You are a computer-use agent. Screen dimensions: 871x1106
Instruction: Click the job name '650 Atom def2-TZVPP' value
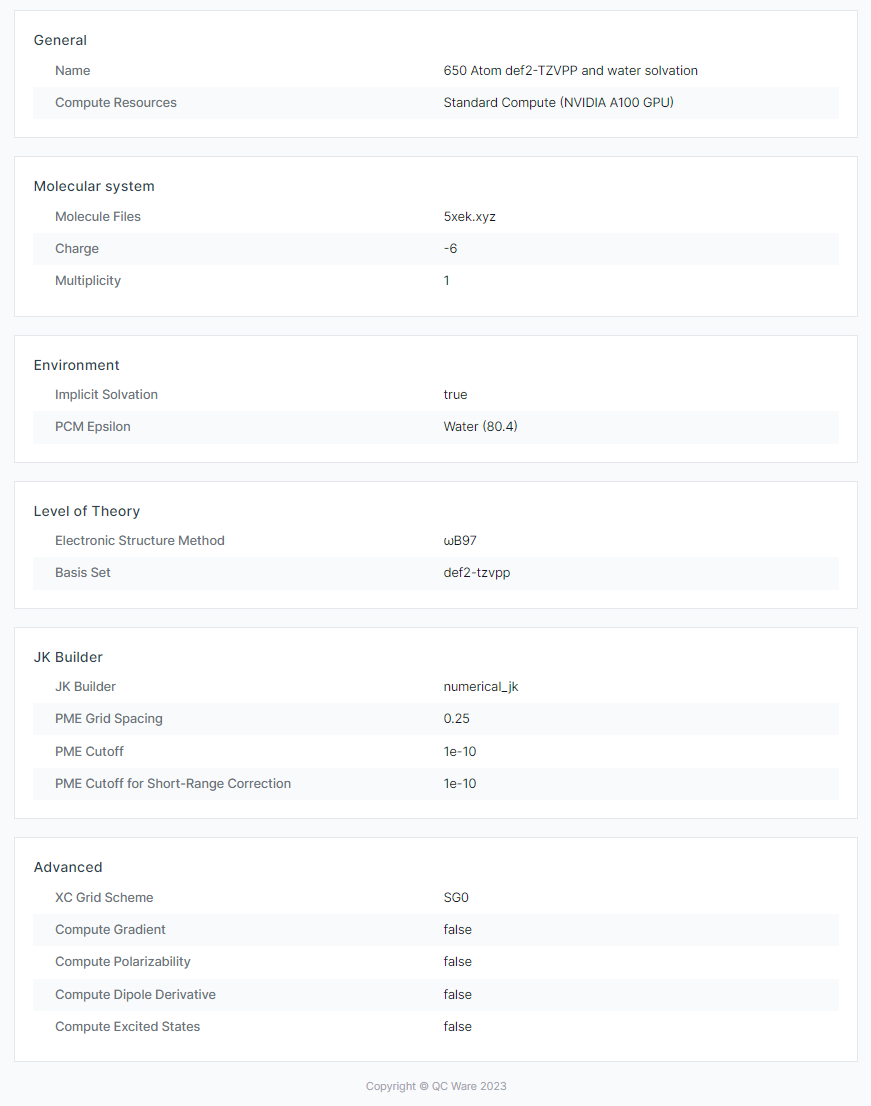tap(570, 71)
